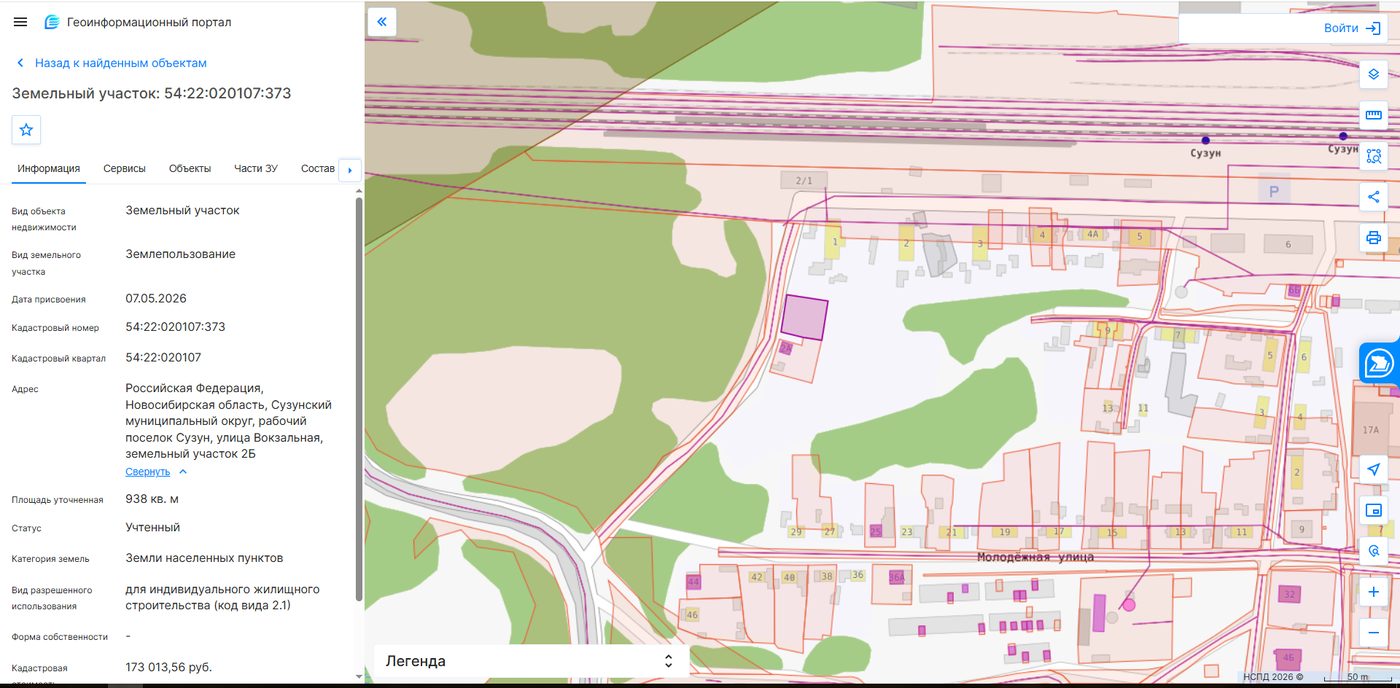Viewport: 1400px width, 688px height.
Task: Collapse the left info panel
Action: tap(382, 21)
